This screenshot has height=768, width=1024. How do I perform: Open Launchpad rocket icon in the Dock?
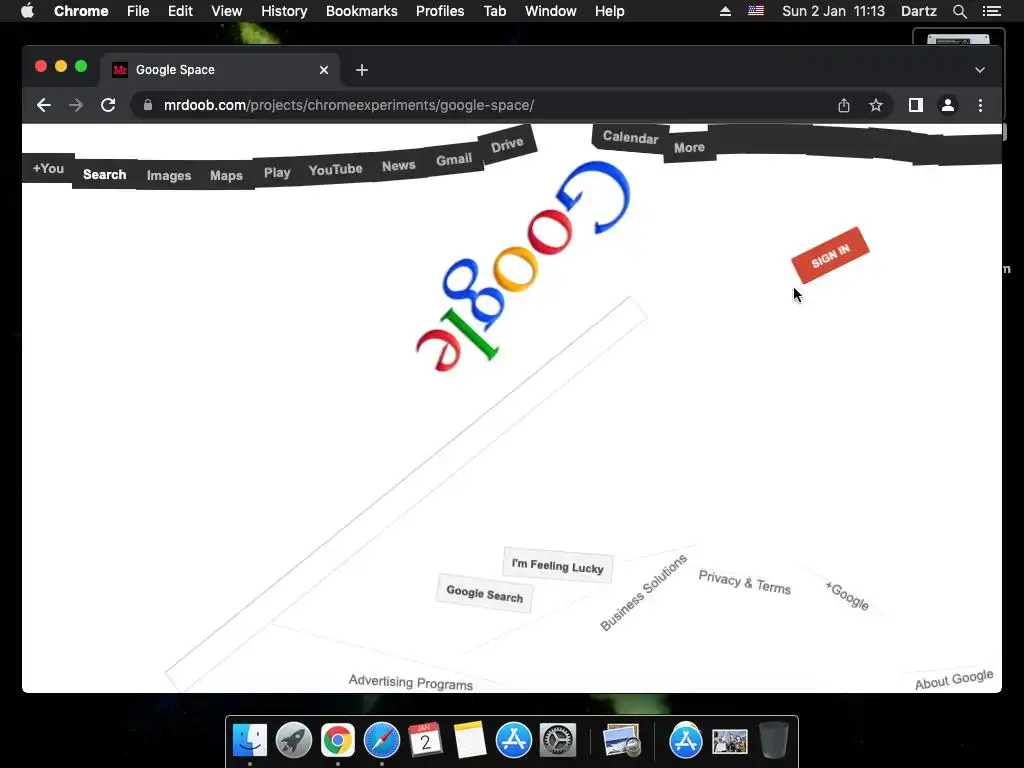coord(294,741)
